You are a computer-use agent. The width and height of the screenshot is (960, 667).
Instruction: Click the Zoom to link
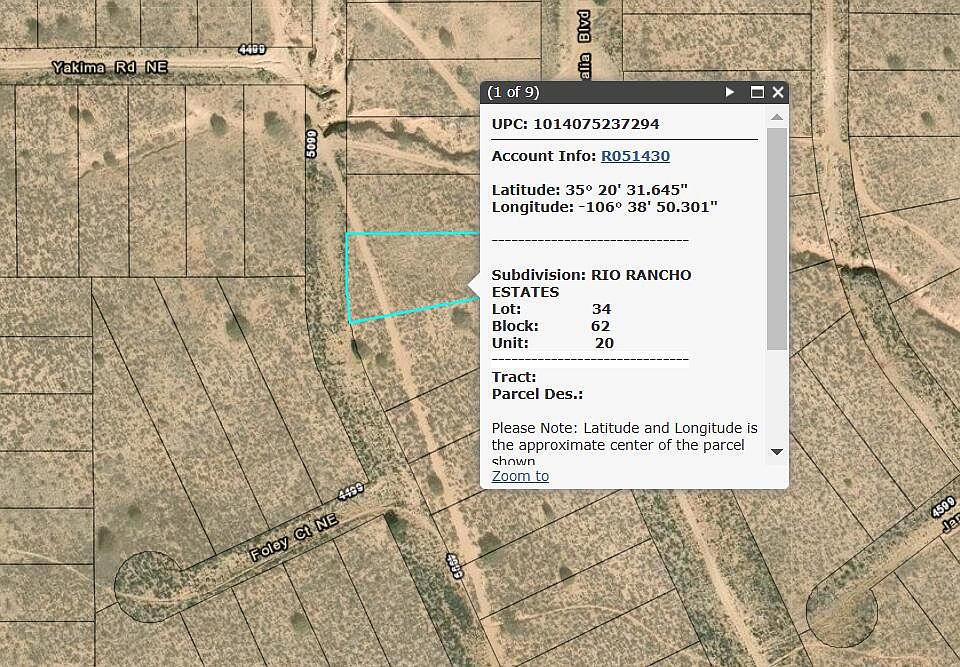(x=520, y=476)
